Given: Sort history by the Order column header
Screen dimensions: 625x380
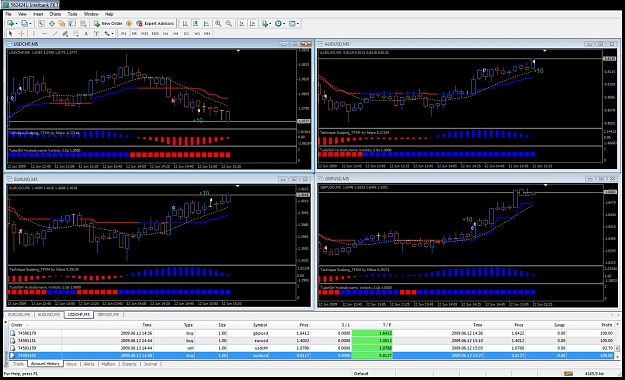Looking at the screenshot, I should pos(35,325).
